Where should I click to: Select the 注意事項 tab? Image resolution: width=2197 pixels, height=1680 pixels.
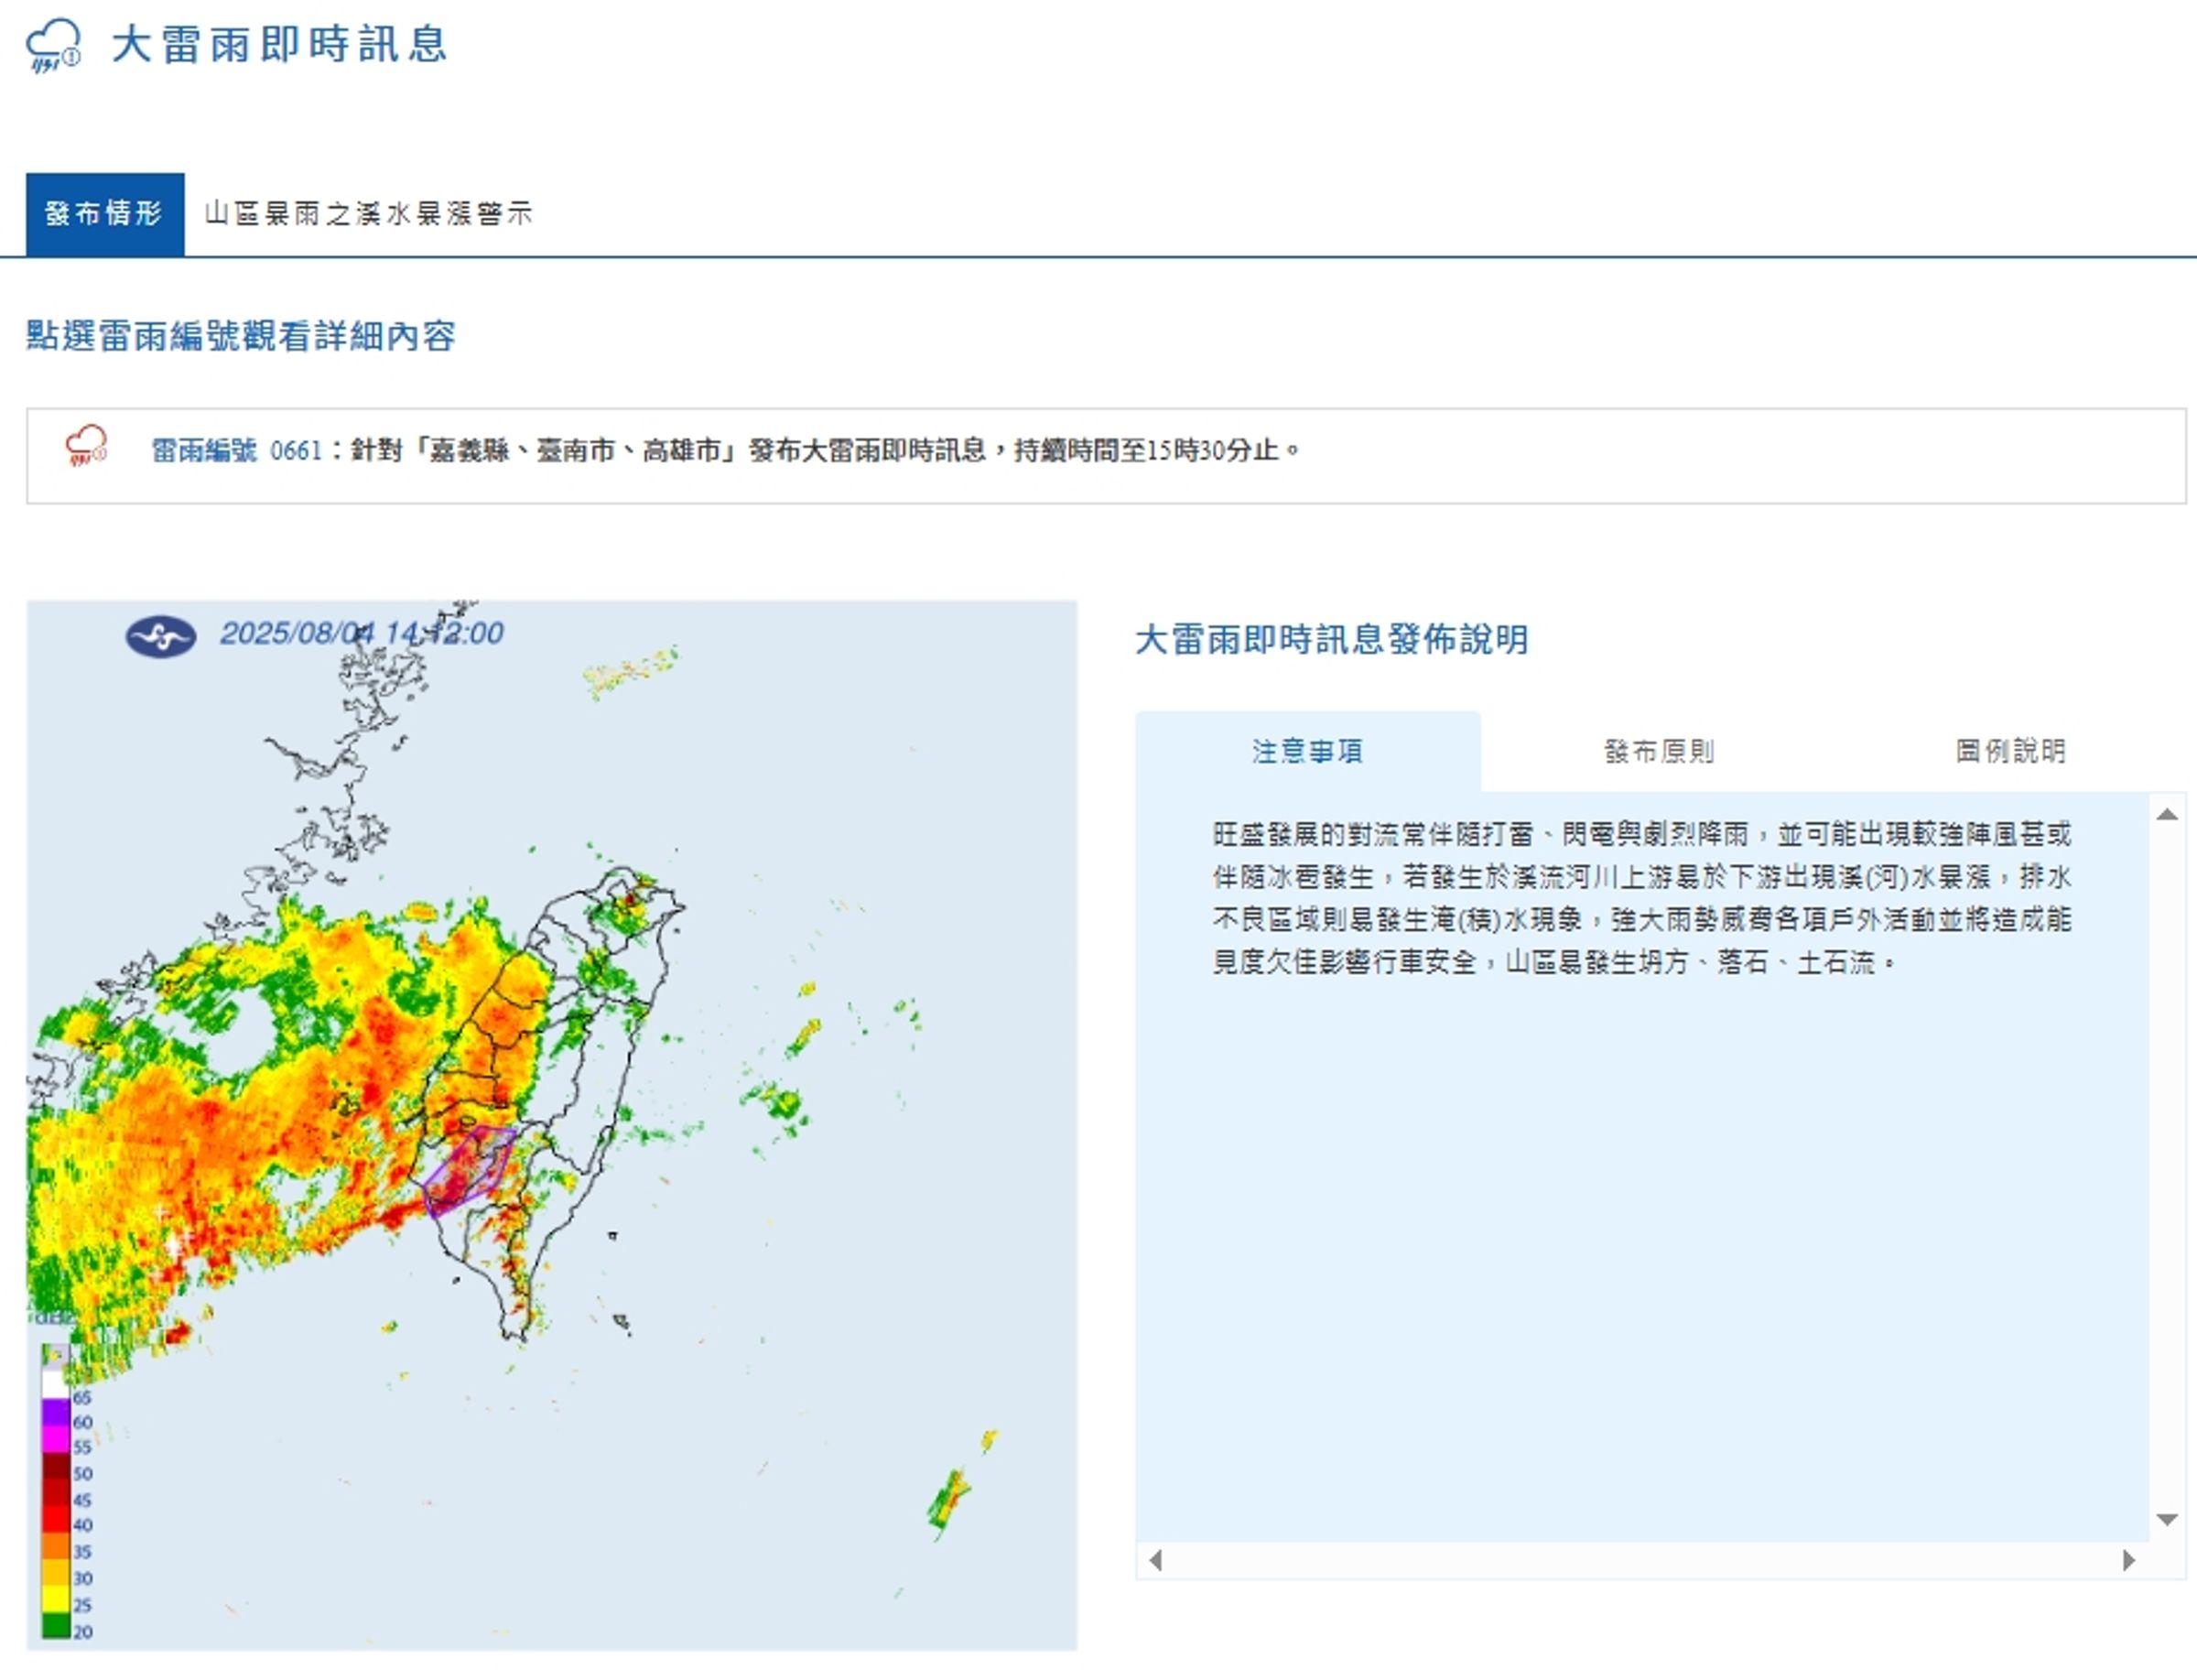tap(1307, 751)
